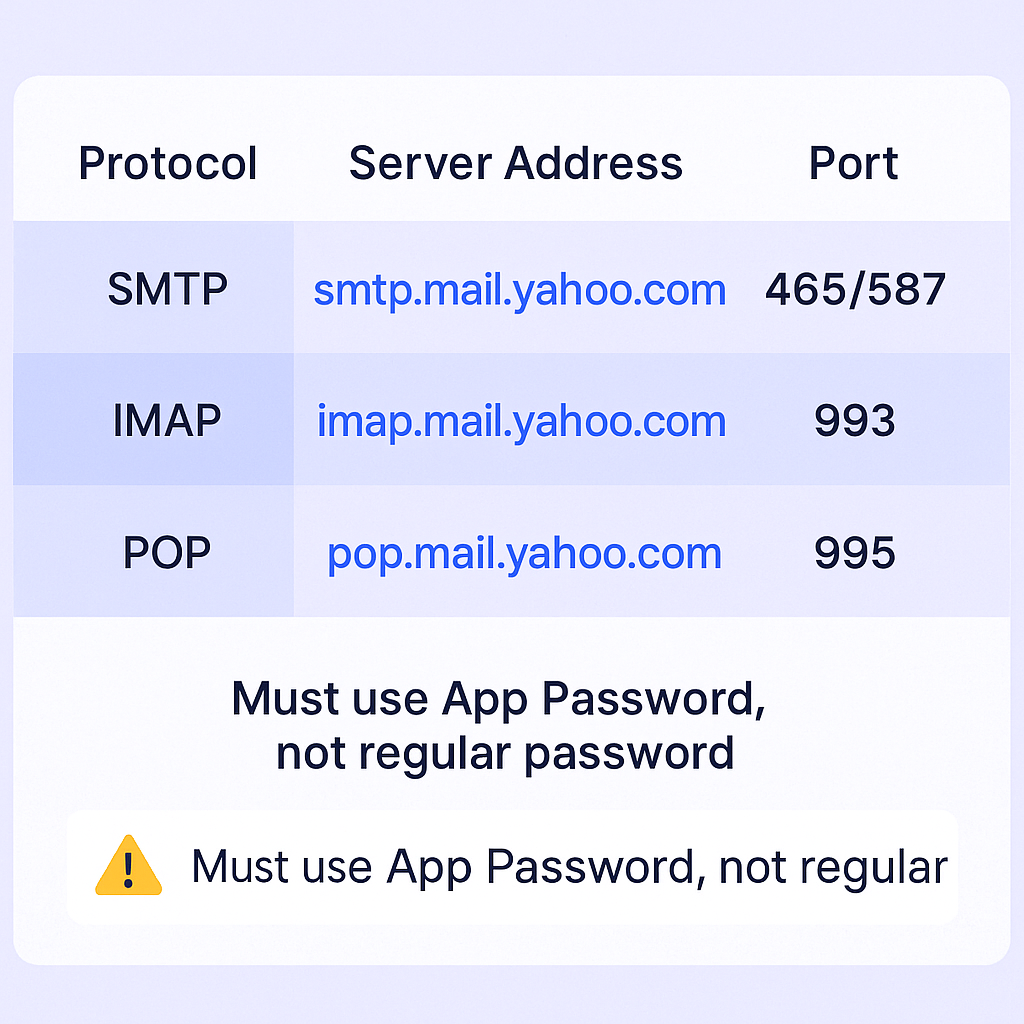This screenshot has width=1024, height=1024.
Task: Click 'Must use' in the warning banner
Action: tap(282, 867)
